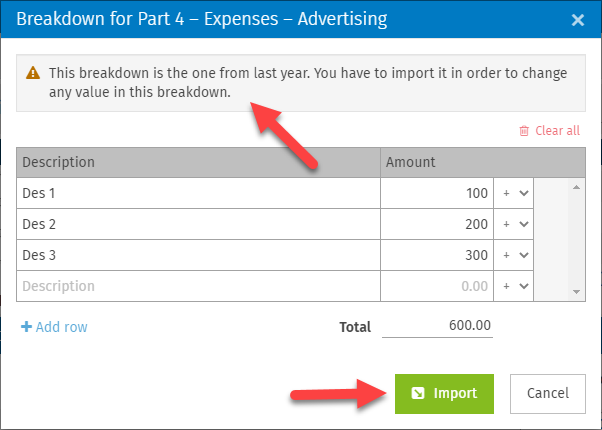
Task: Click the Total 600.00 field
Action: click(438, 326)
